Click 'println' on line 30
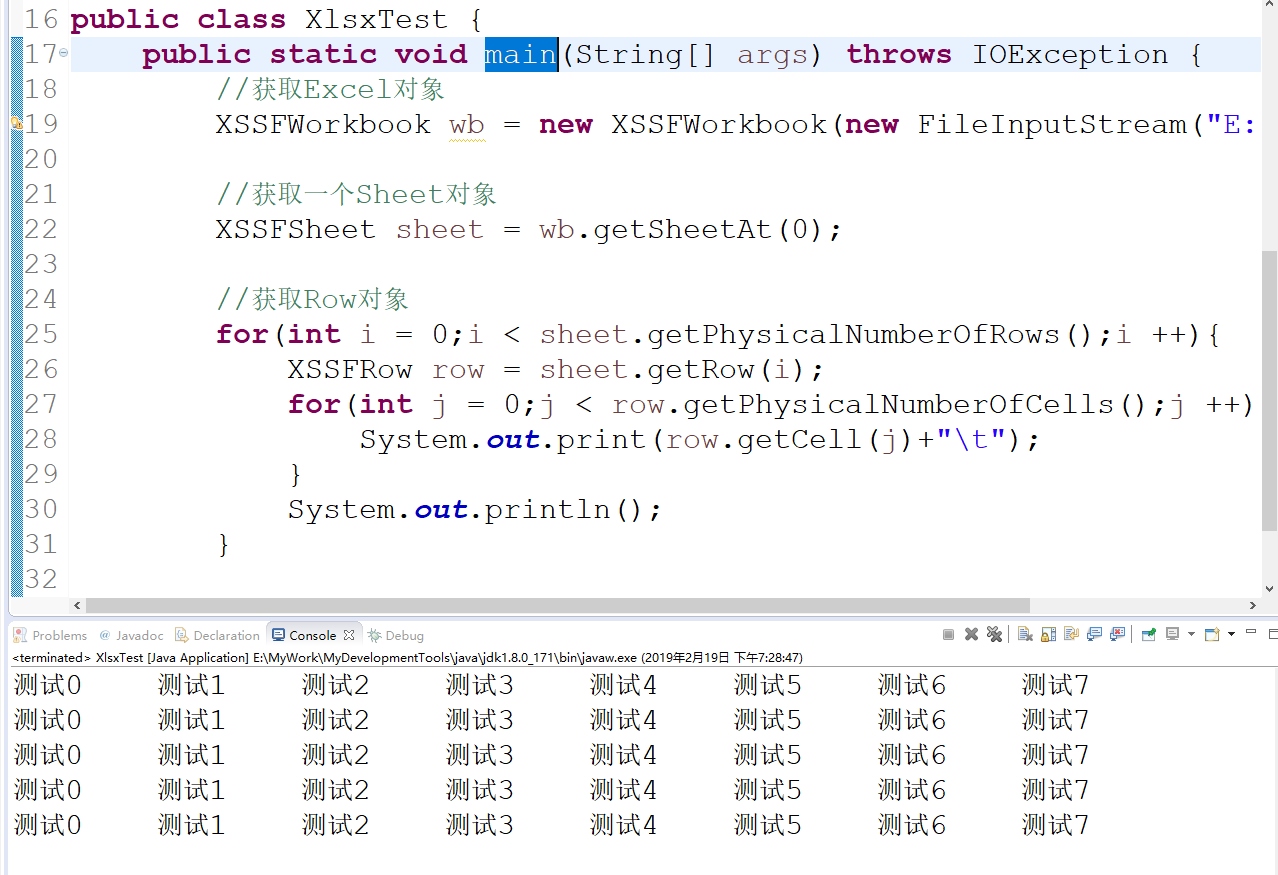Viewport: 1278px width, 875px height. point(547,510)
